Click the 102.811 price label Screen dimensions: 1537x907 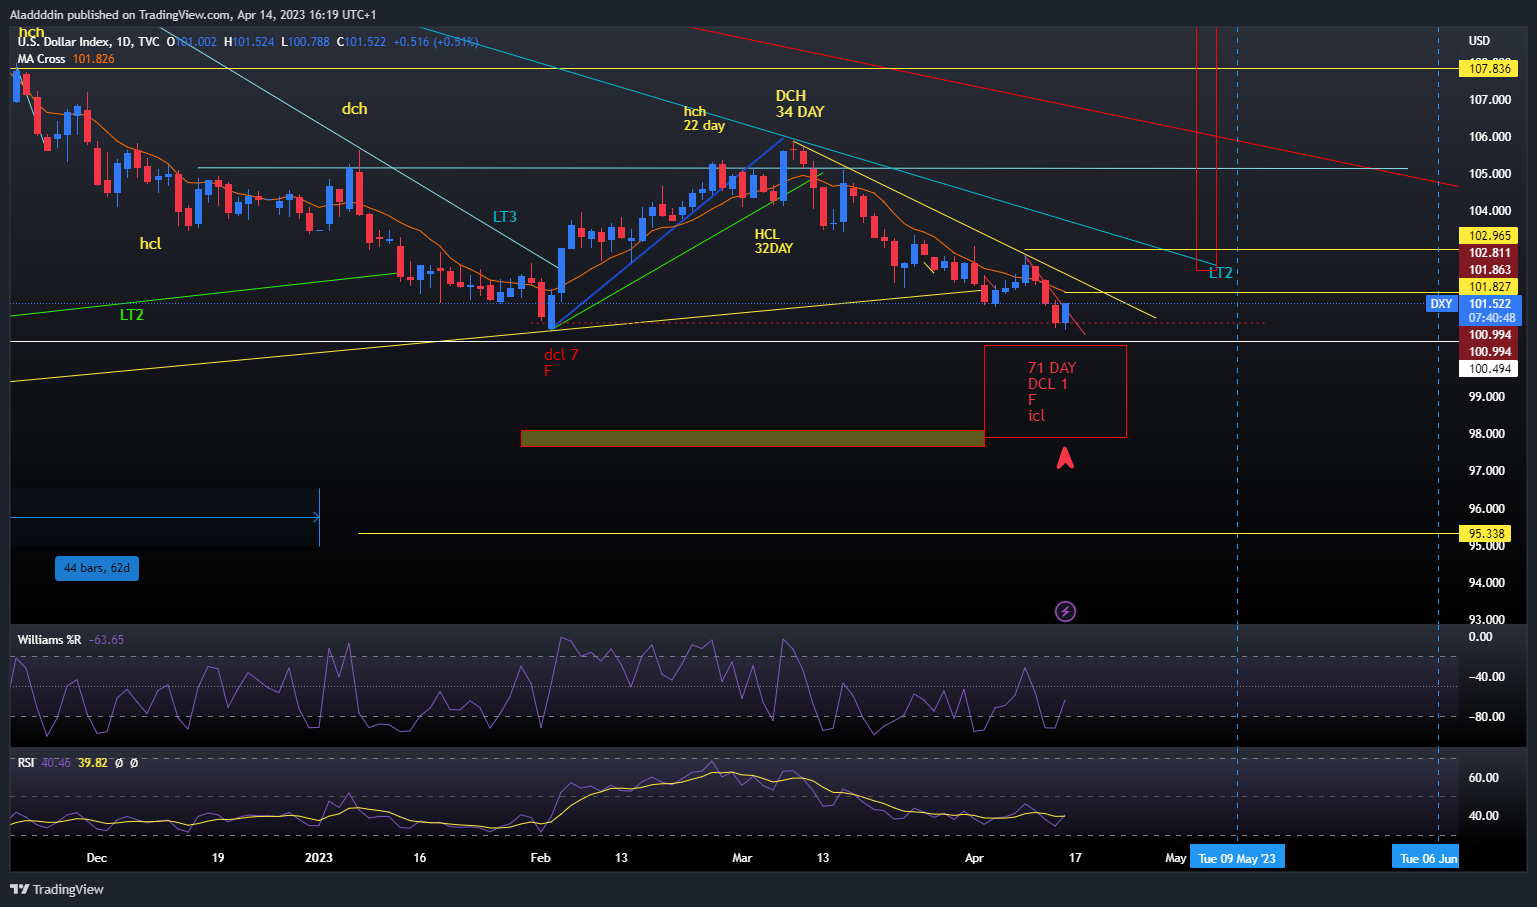pyautogui.click(x=1488, y=253)
